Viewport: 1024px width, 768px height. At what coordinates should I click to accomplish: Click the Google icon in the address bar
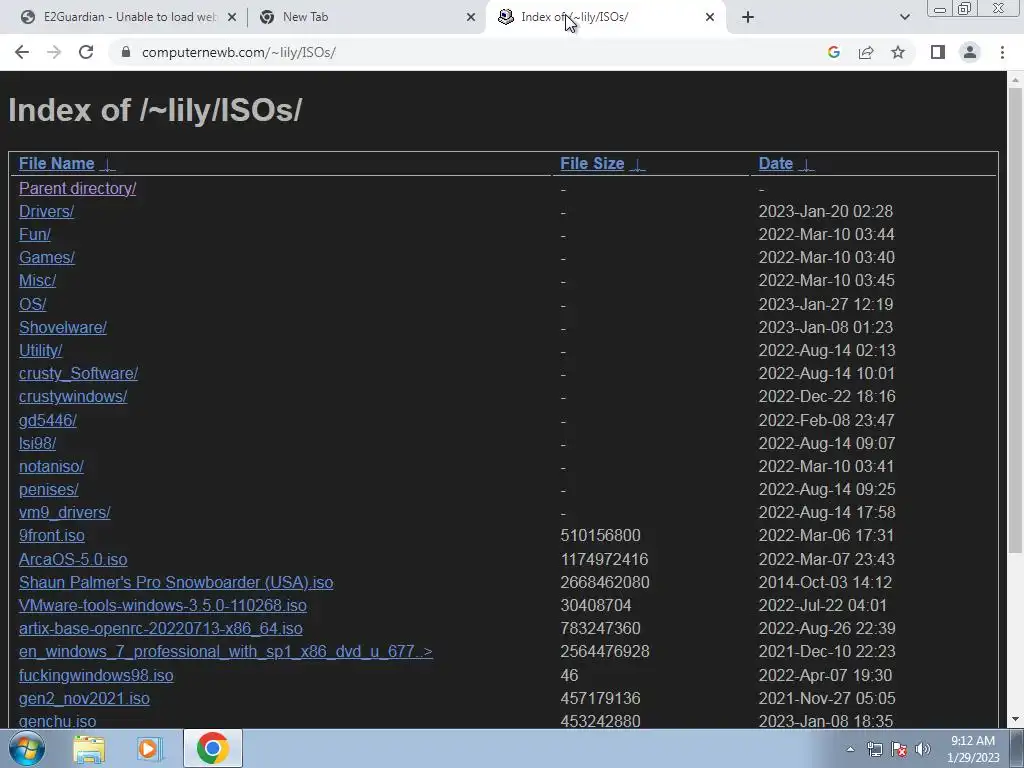pyautogui.click(x=833, y=52)
